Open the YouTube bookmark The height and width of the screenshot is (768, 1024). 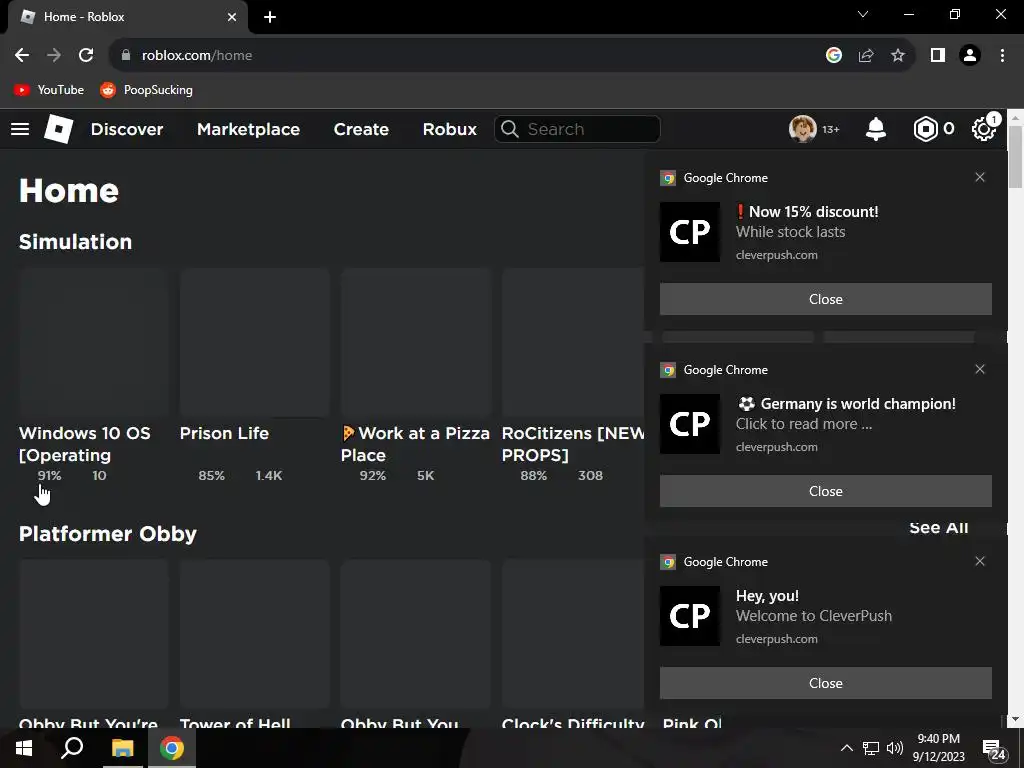click(x=49, y=89)
